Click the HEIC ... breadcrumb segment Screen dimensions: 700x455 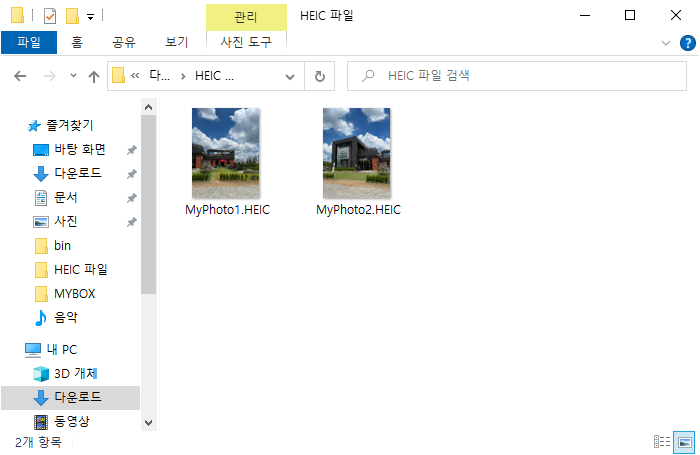coord(214,76)
